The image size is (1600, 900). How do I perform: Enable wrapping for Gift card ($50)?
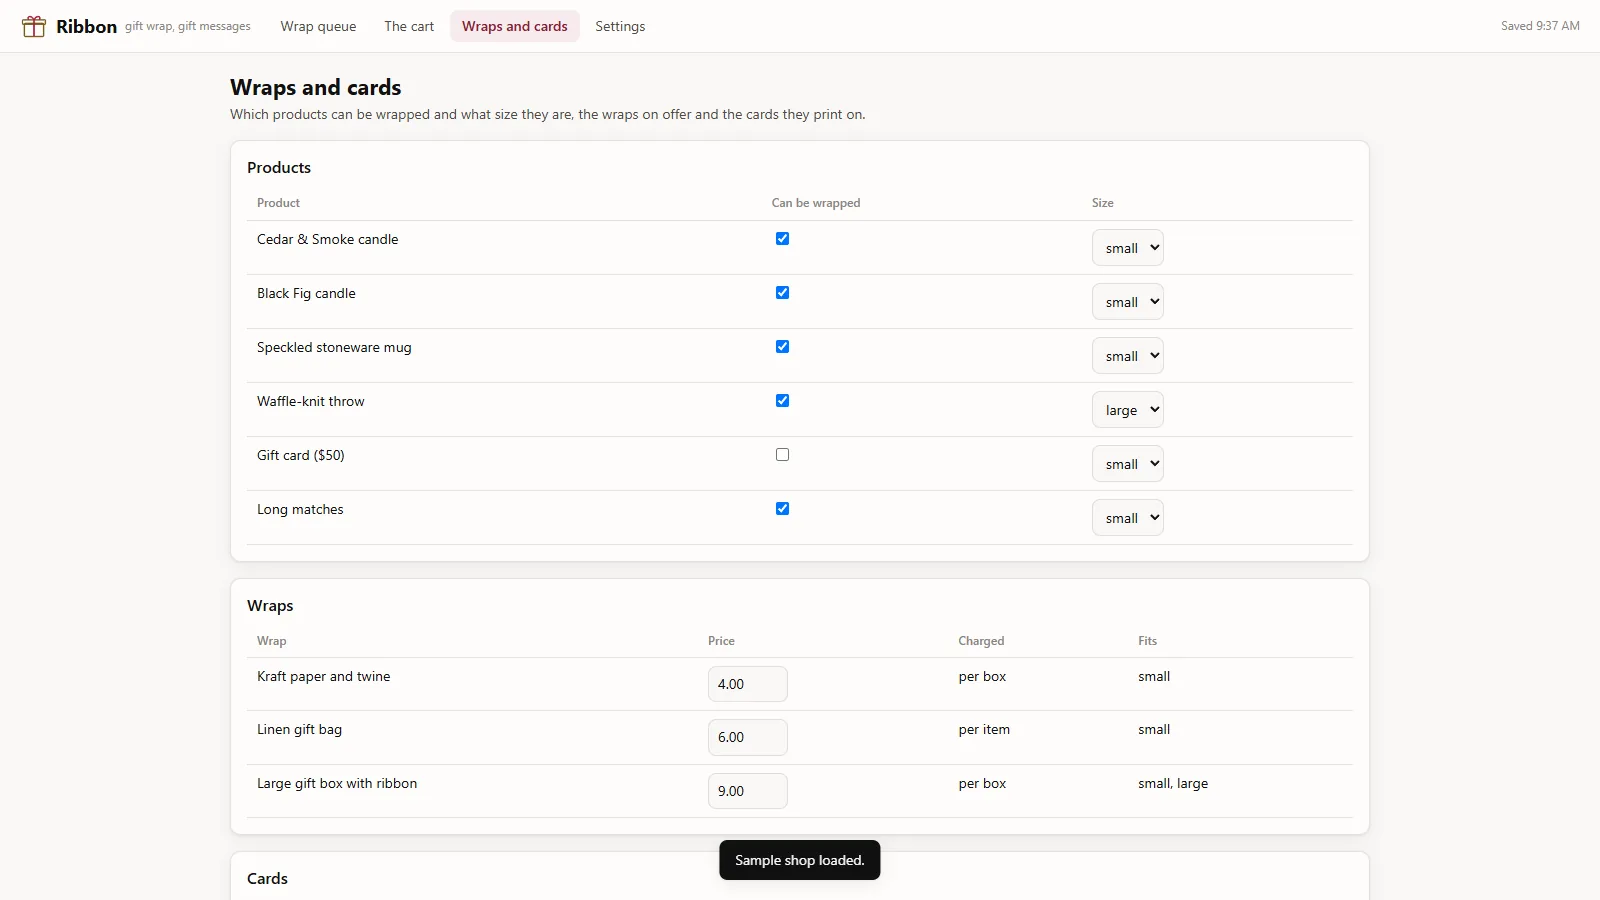tap(782, 455)
